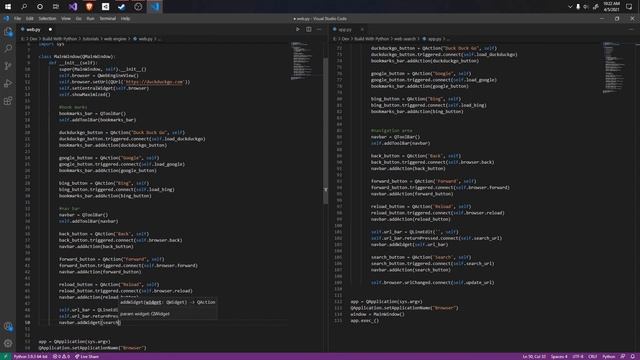Open Task View in the taskbar
The height and width of the screenshot is (360, 640).
pos(56,7)
